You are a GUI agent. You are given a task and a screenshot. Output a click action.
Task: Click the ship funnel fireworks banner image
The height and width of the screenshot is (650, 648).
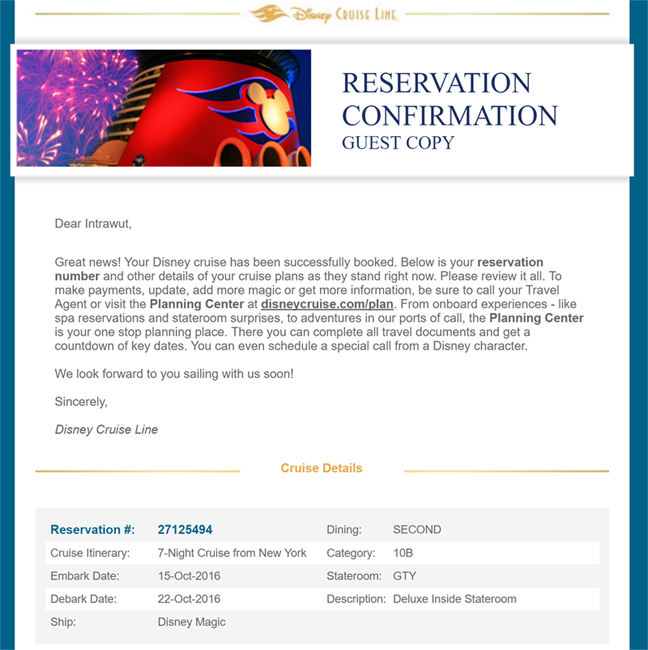[164, 108]
